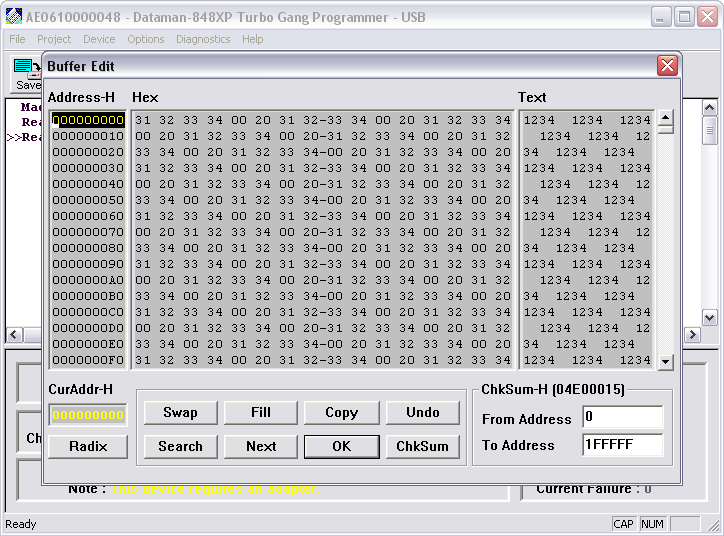
Task: Select address row 000000000
Action: (88, 120)
